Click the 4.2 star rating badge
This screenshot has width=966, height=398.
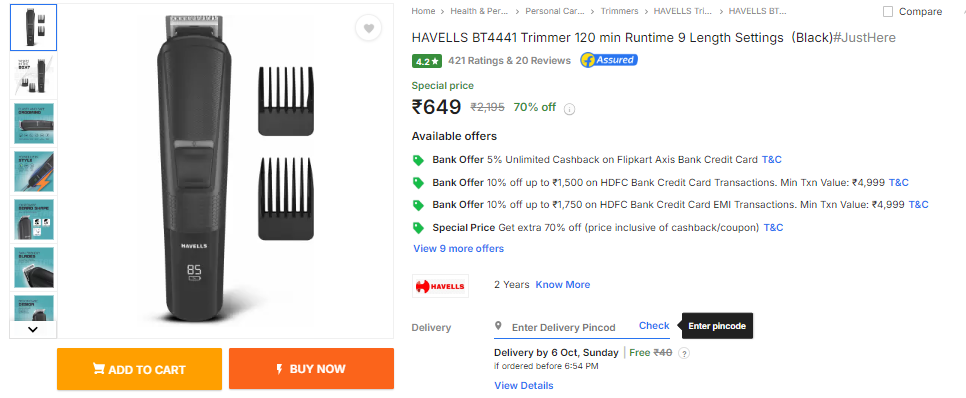[428, 61]
